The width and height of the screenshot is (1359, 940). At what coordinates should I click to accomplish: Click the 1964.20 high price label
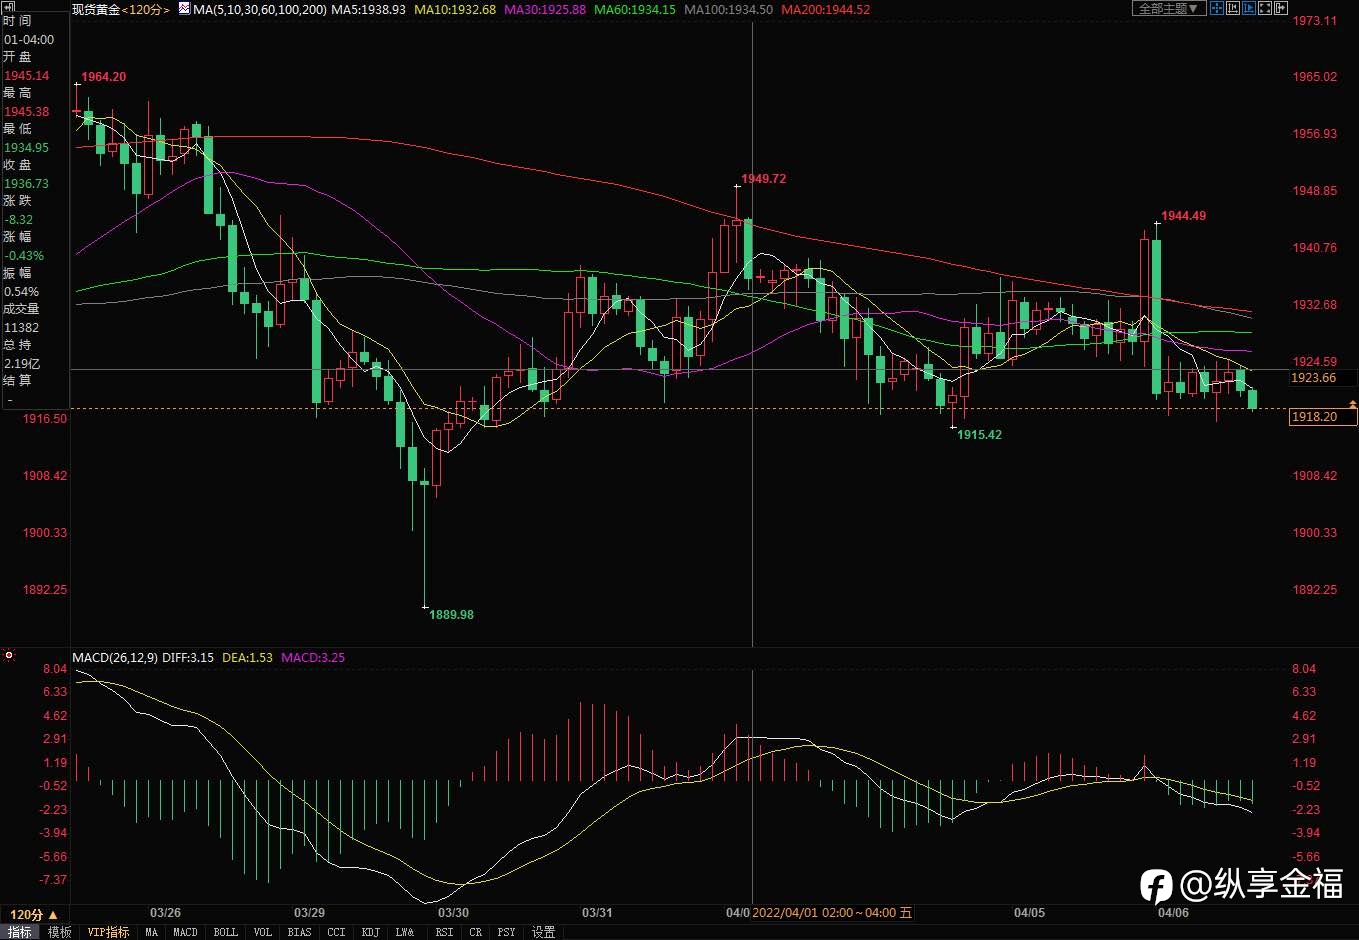tap(104, 77)
